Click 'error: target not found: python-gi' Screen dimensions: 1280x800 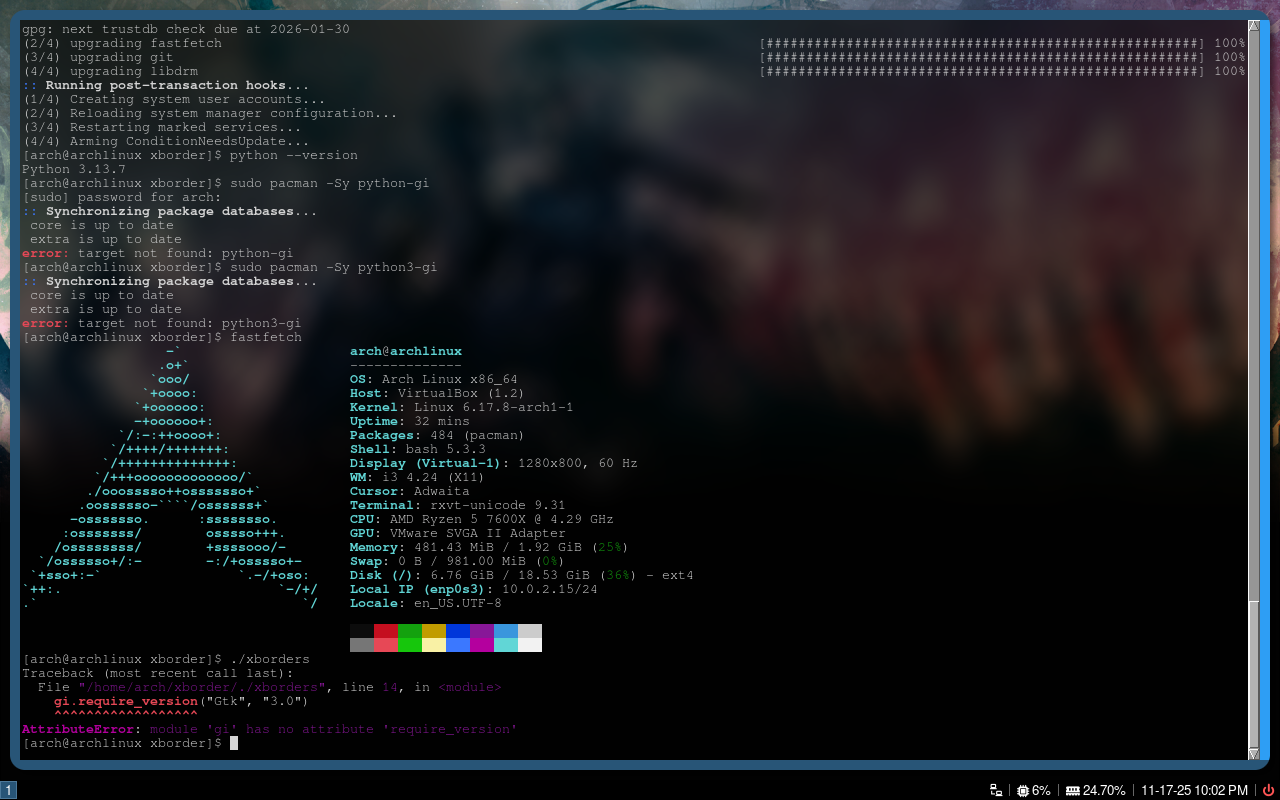tap(158, 253)
